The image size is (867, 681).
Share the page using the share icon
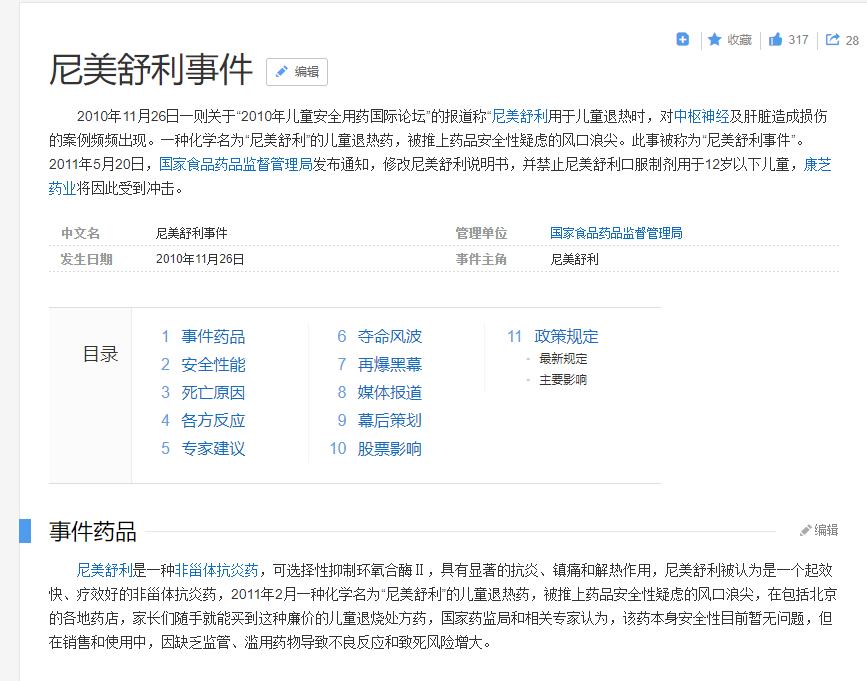click(x=834, y=40)
